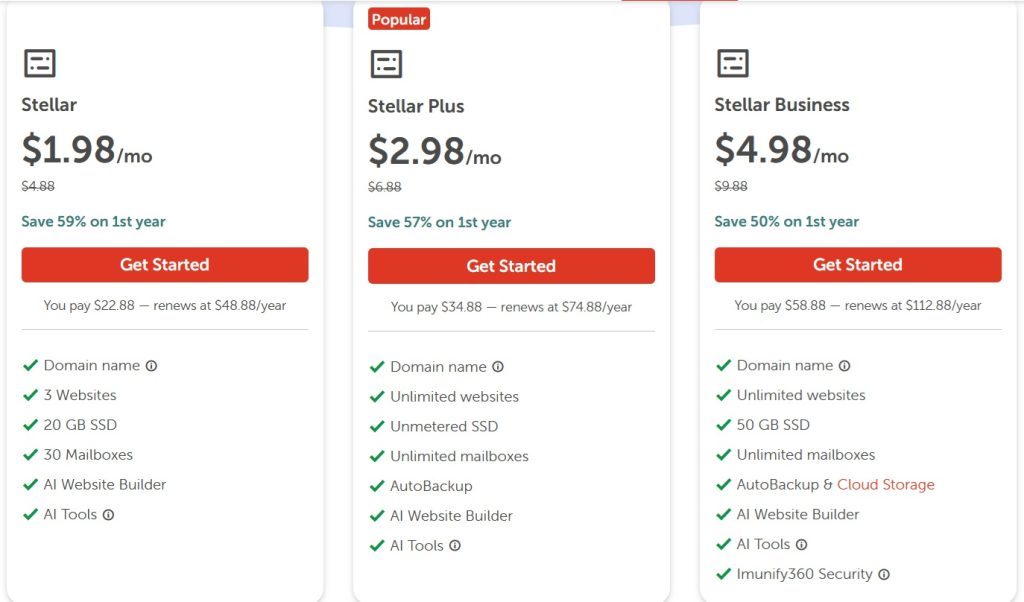The height and width of the screenshot is (602, 1024).
Task: Click the Stellar Business plan title
Action: (x=782, y=105)
